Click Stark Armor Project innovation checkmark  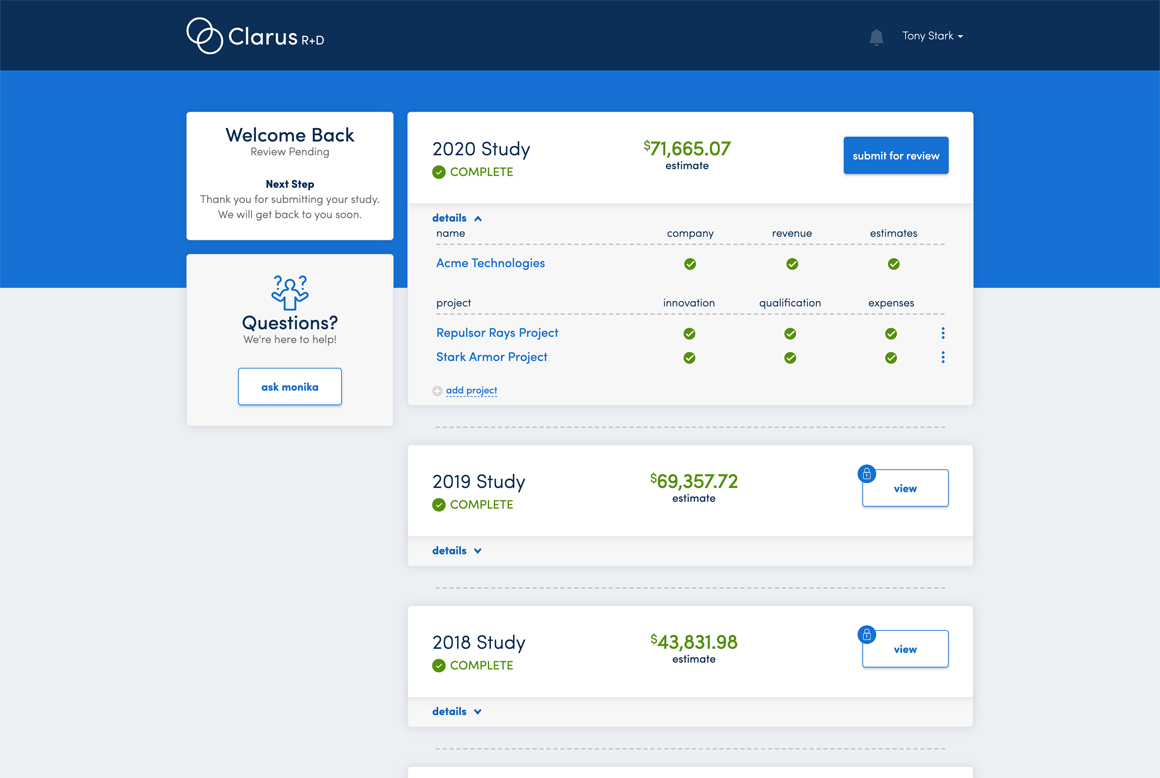[x=689, y=358]
